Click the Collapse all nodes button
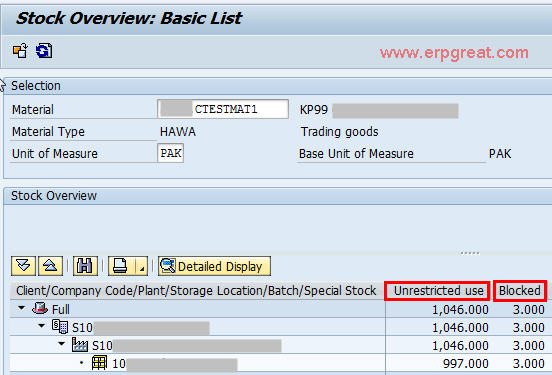The height and width of the screenshot is (375, 552). tap(50, 266)
